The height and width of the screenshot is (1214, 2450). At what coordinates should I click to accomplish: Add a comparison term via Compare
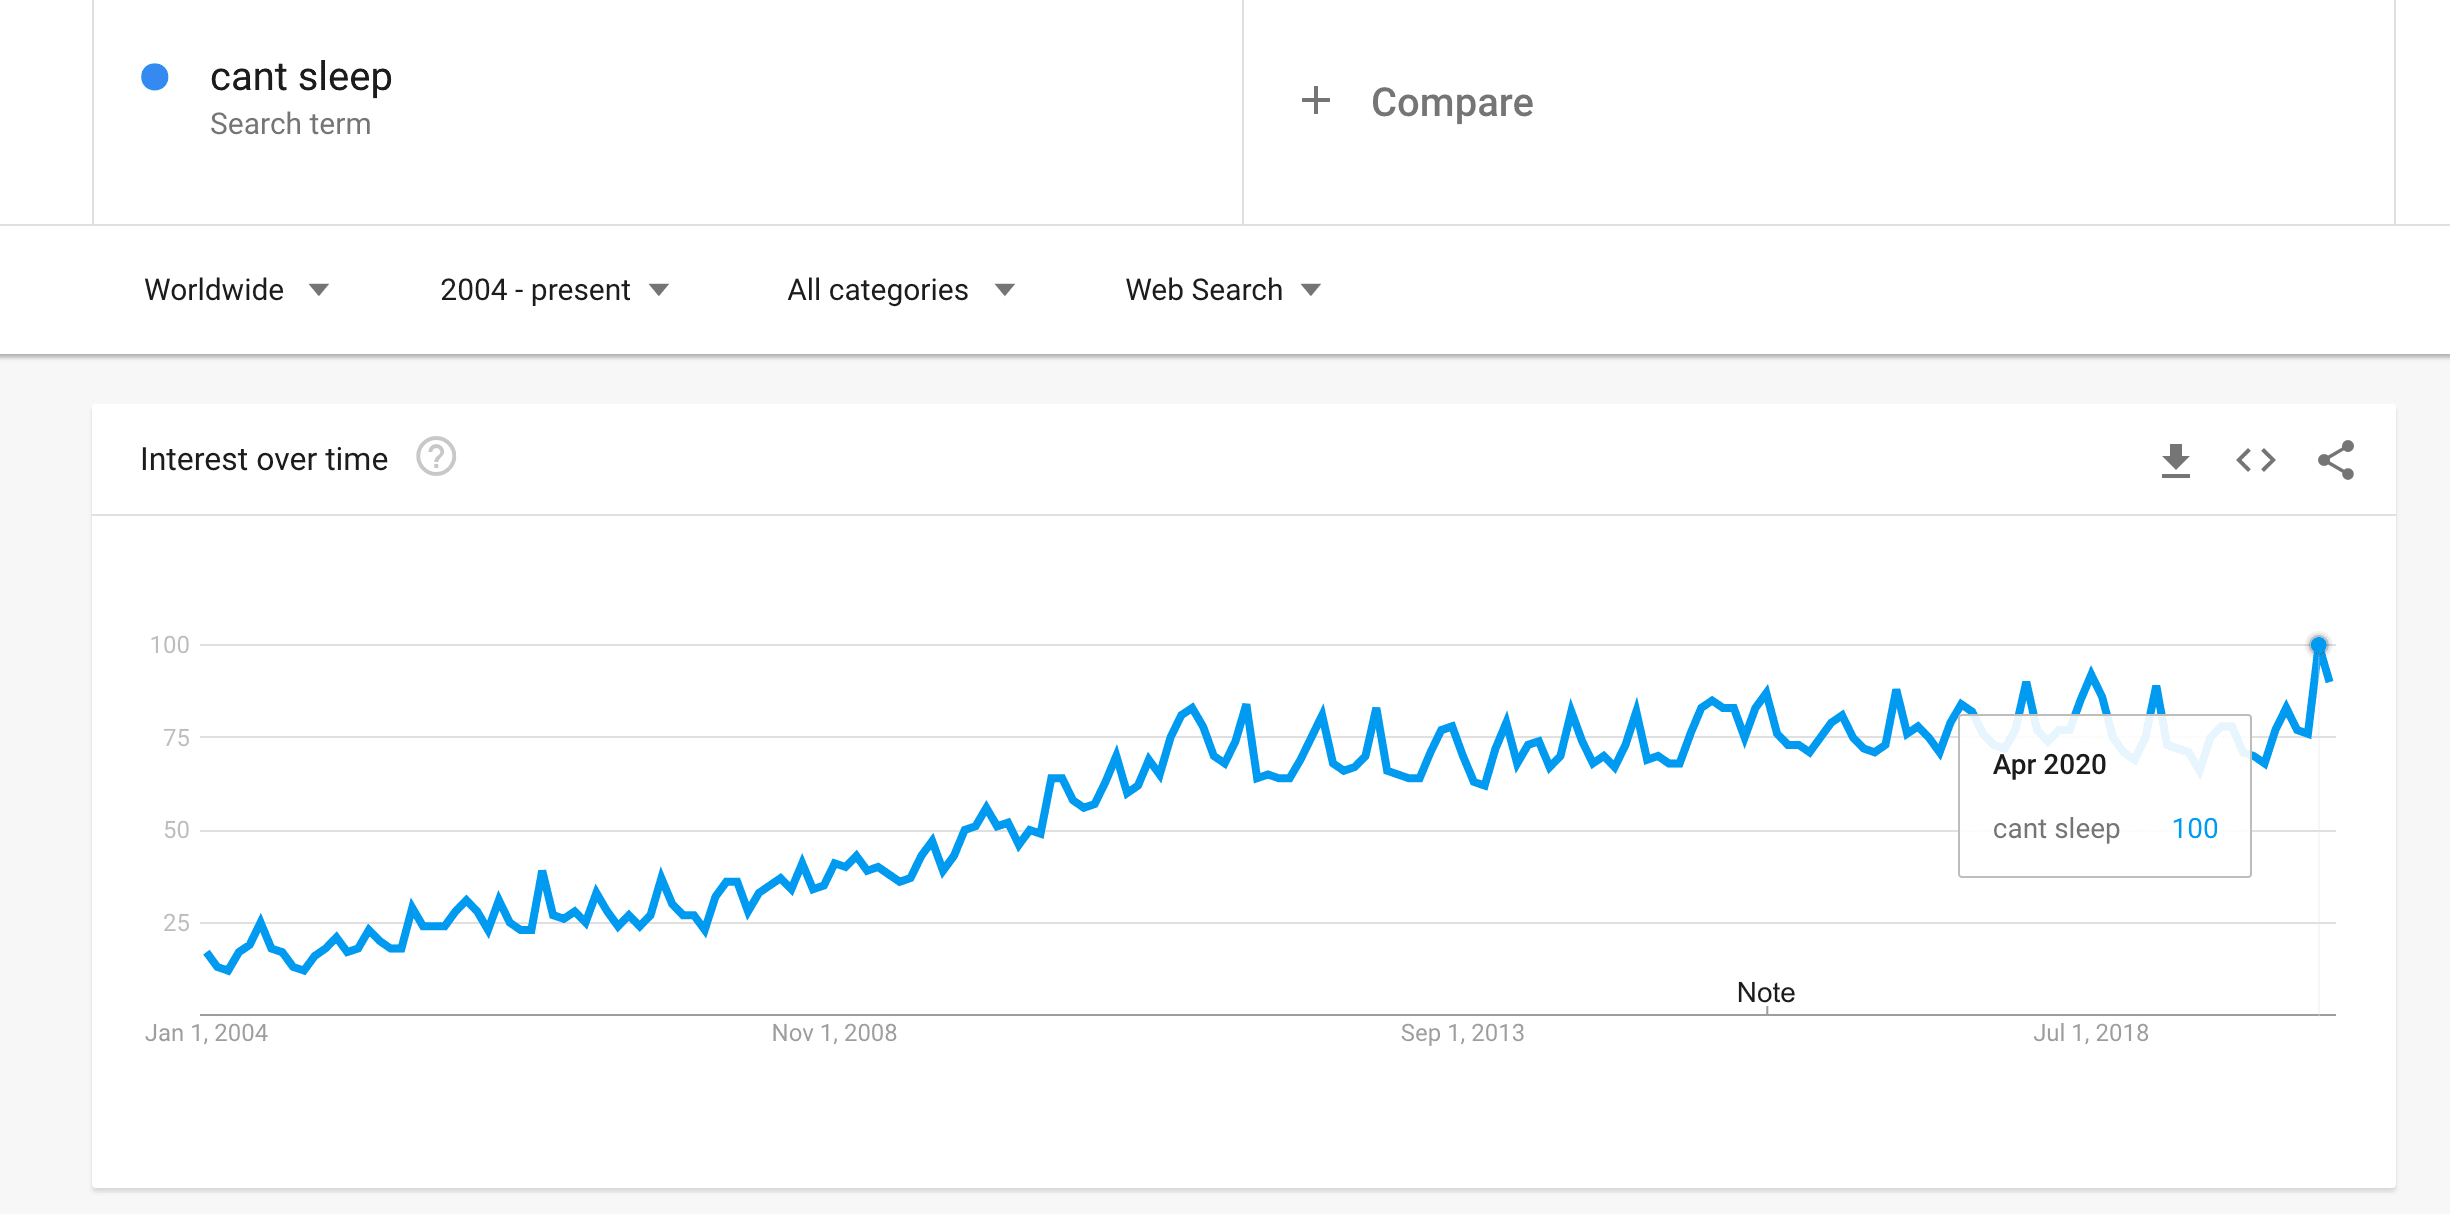pos(1451,102)
